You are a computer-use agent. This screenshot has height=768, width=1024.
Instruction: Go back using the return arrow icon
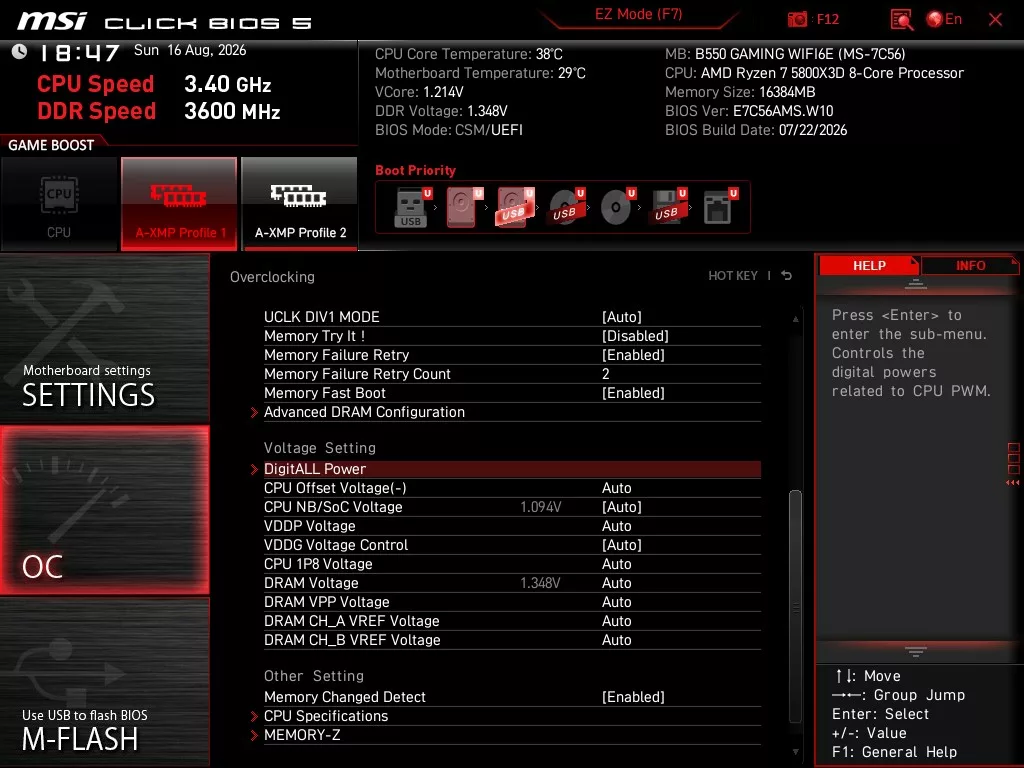(786, 276)
